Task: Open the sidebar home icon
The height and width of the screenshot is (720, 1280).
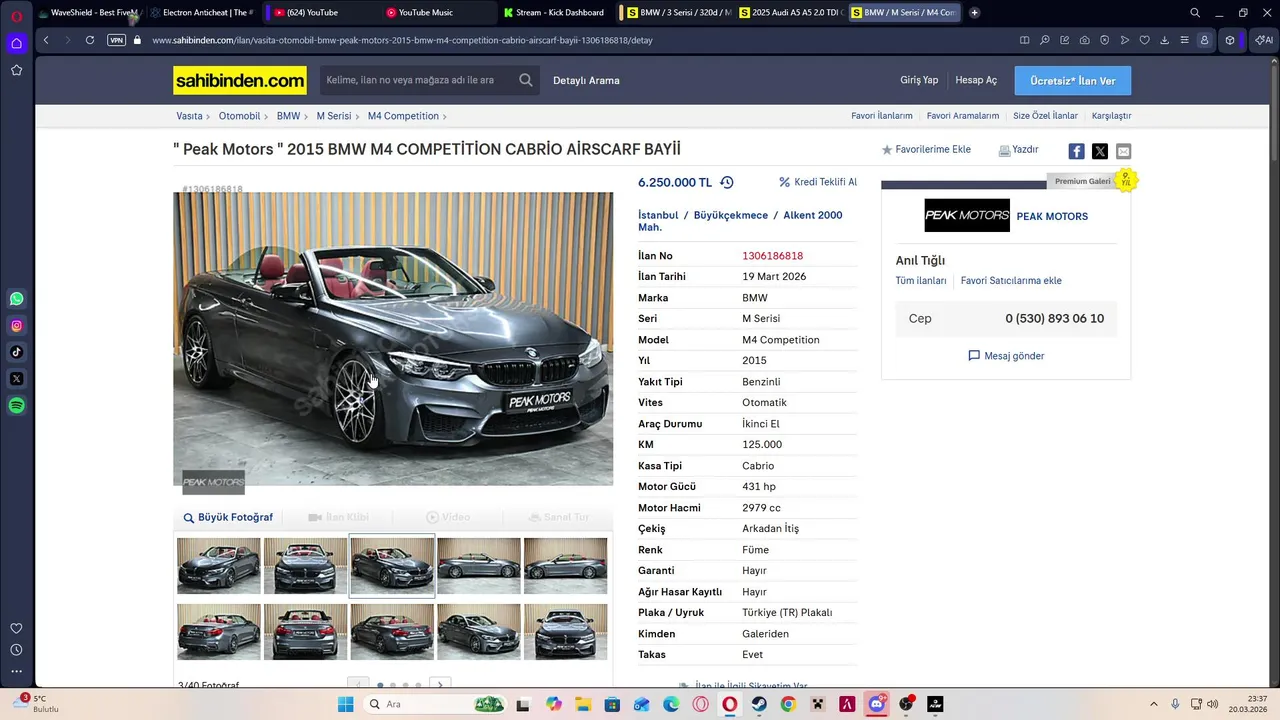Action: [16, 43]
